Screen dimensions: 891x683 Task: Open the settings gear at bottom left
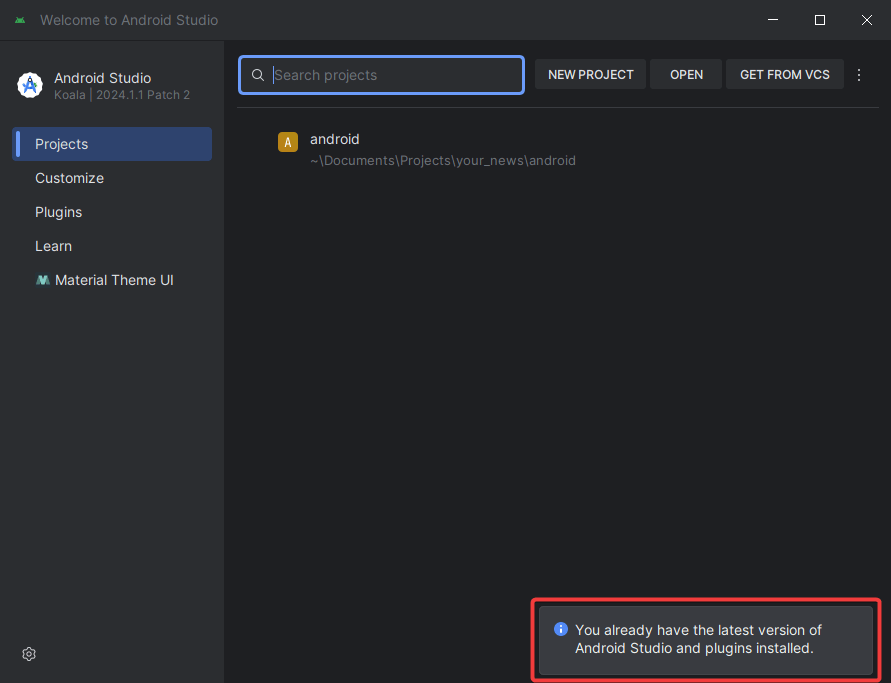click(28, 653)
